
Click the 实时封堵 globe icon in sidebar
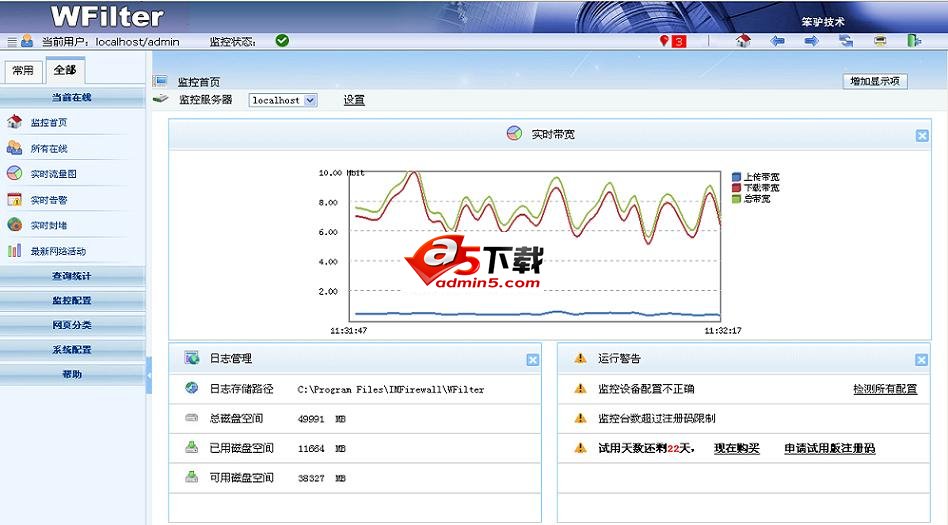[x=15, y=224]
